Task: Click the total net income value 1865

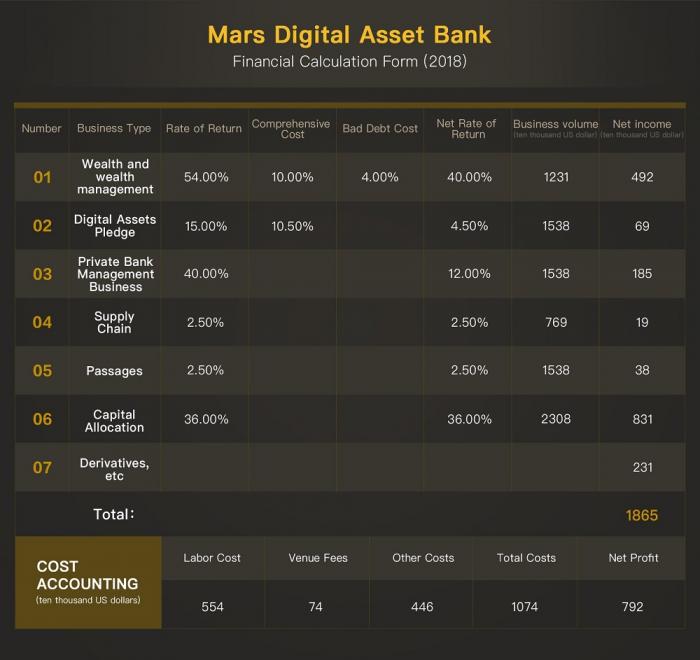Action: coord(642,516)
